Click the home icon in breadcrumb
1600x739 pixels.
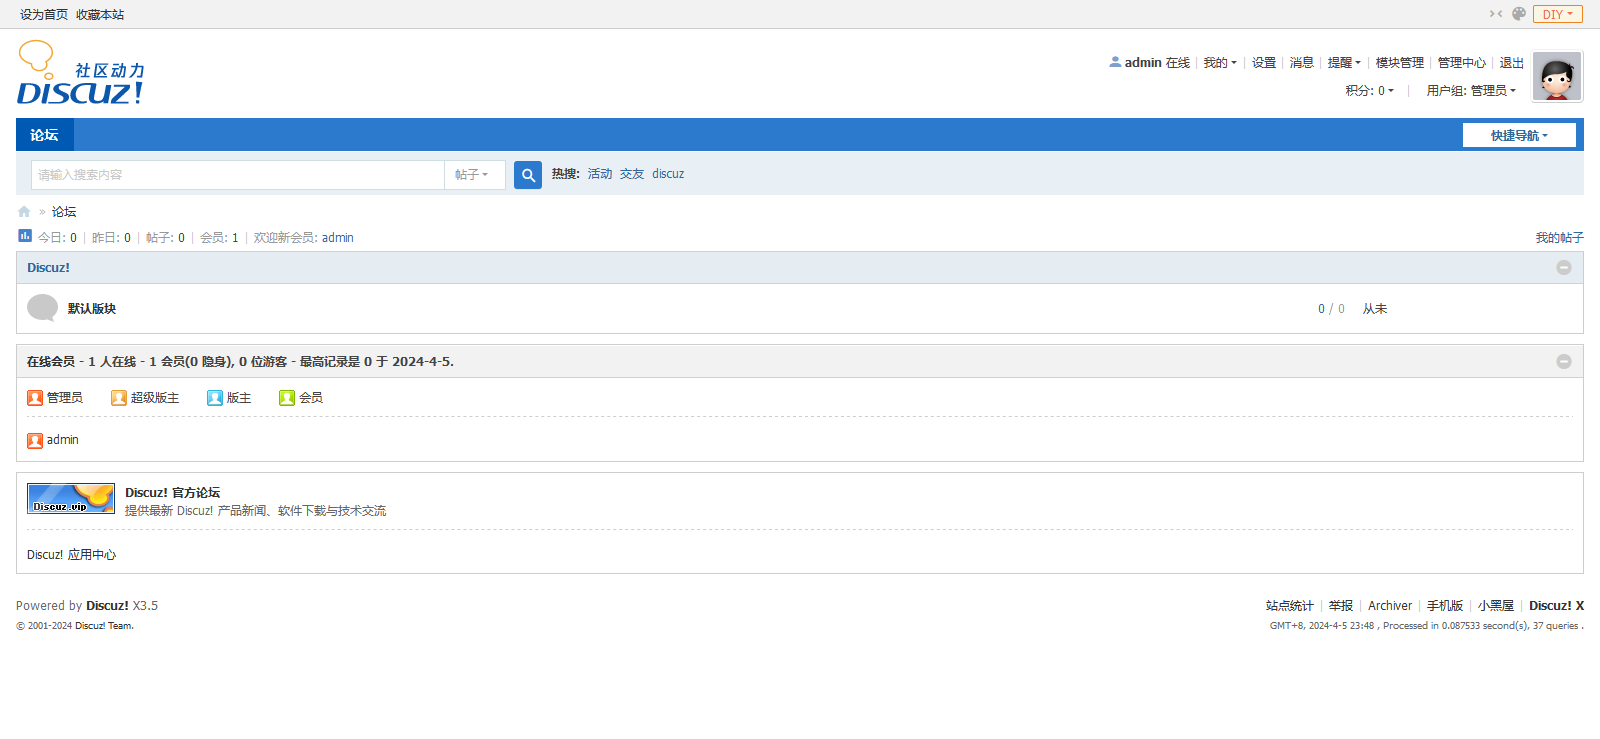pyautogui.click(x=24, y=212)
